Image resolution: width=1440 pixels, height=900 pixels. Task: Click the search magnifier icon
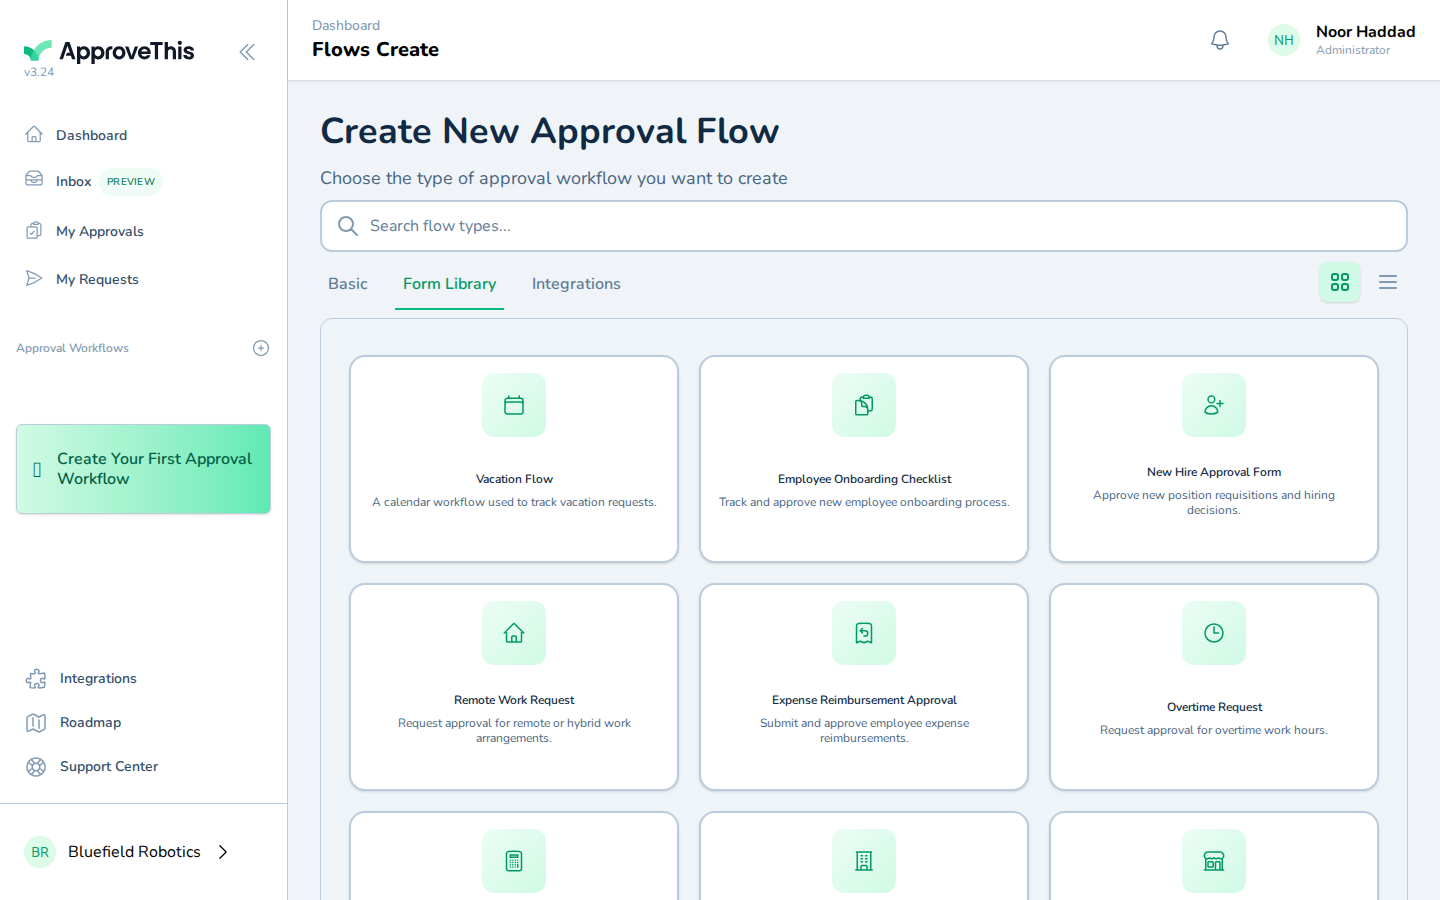[x=348, y=226]
